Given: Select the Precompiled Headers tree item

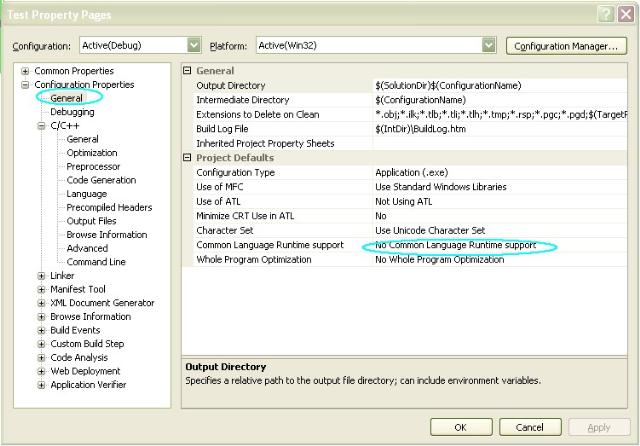Looking at the screenshot, I should pyautogui.click(x=109, y=207).
